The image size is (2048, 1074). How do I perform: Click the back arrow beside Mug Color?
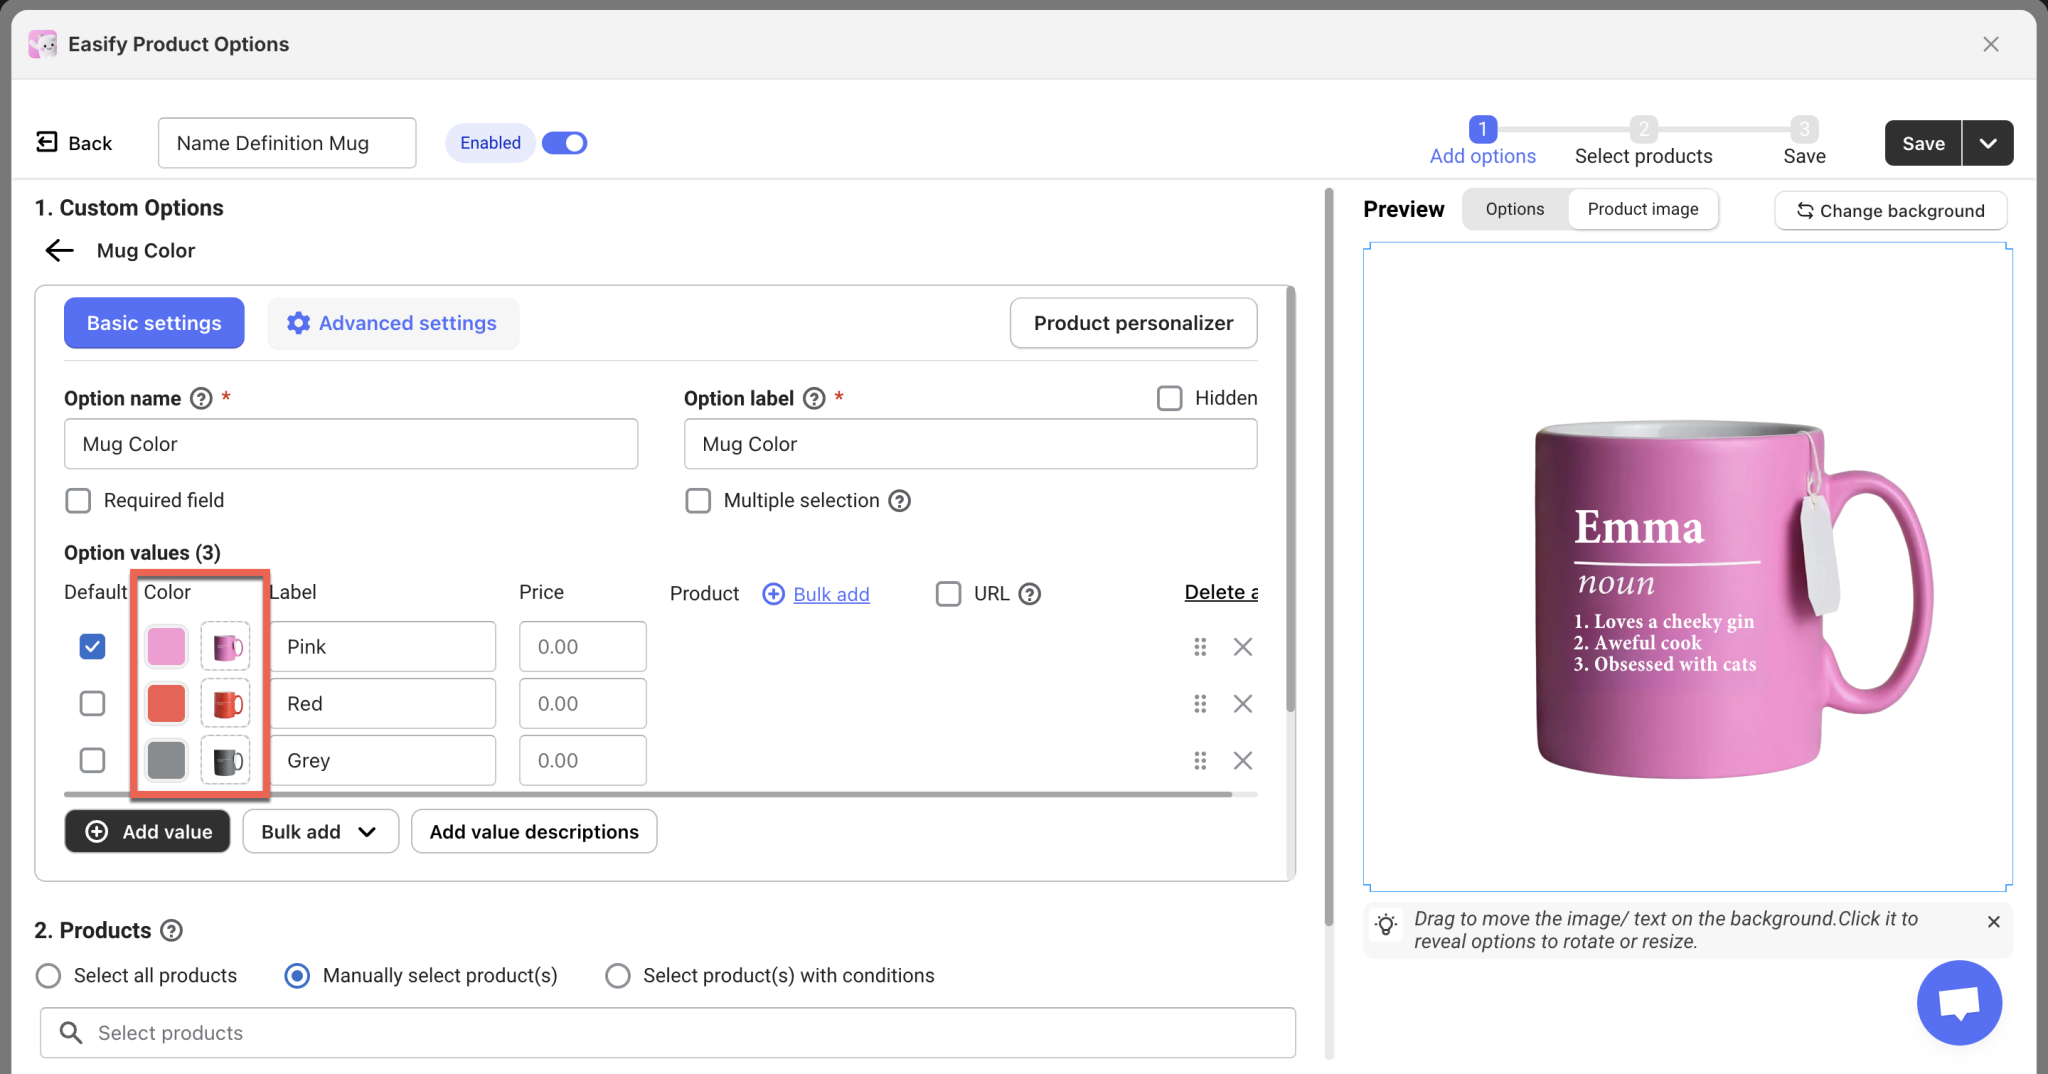click(x=60, y=251)
